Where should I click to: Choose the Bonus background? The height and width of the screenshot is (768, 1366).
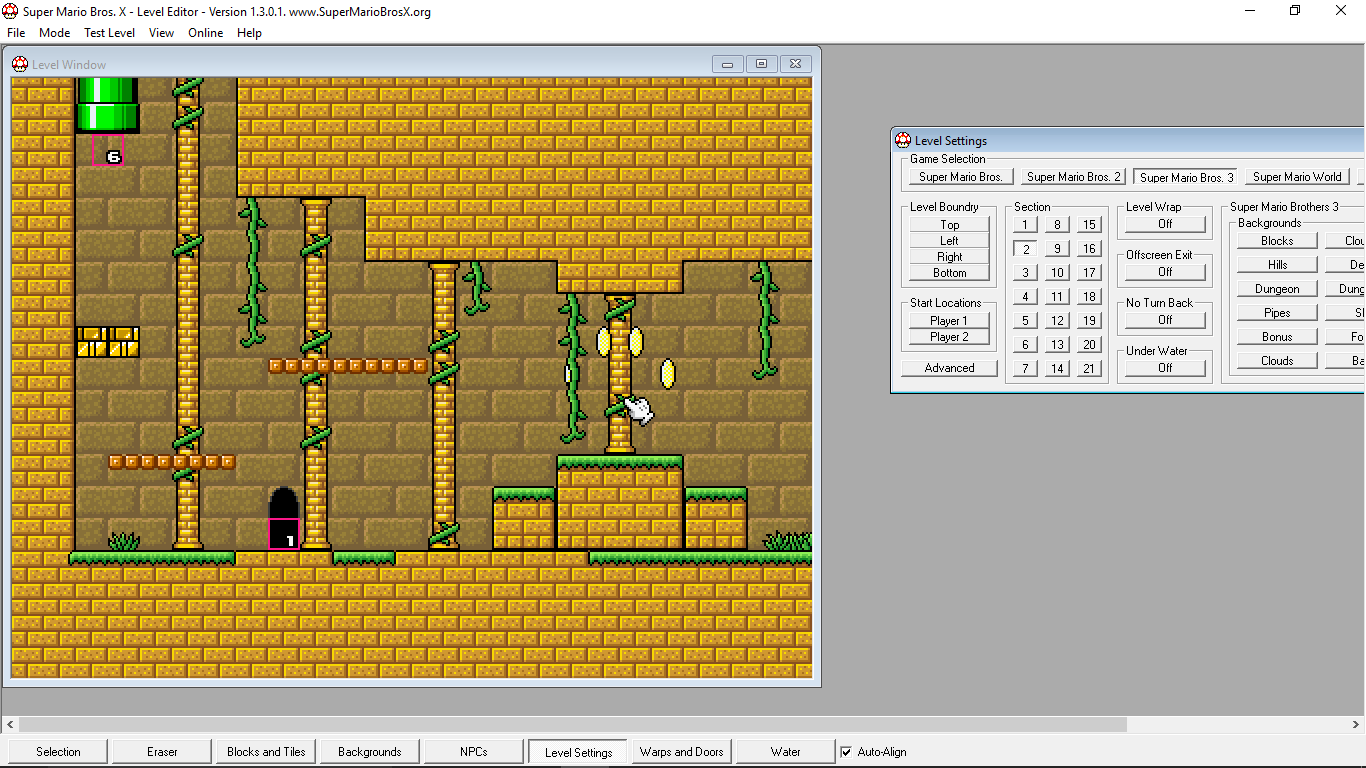pos(1277,337)
